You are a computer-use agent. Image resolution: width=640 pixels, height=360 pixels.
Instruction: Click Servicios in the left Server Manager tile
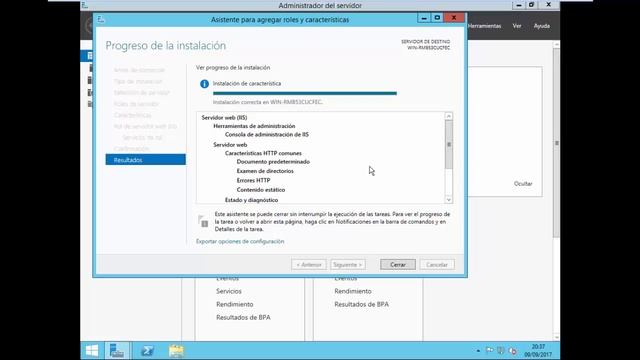229,291
